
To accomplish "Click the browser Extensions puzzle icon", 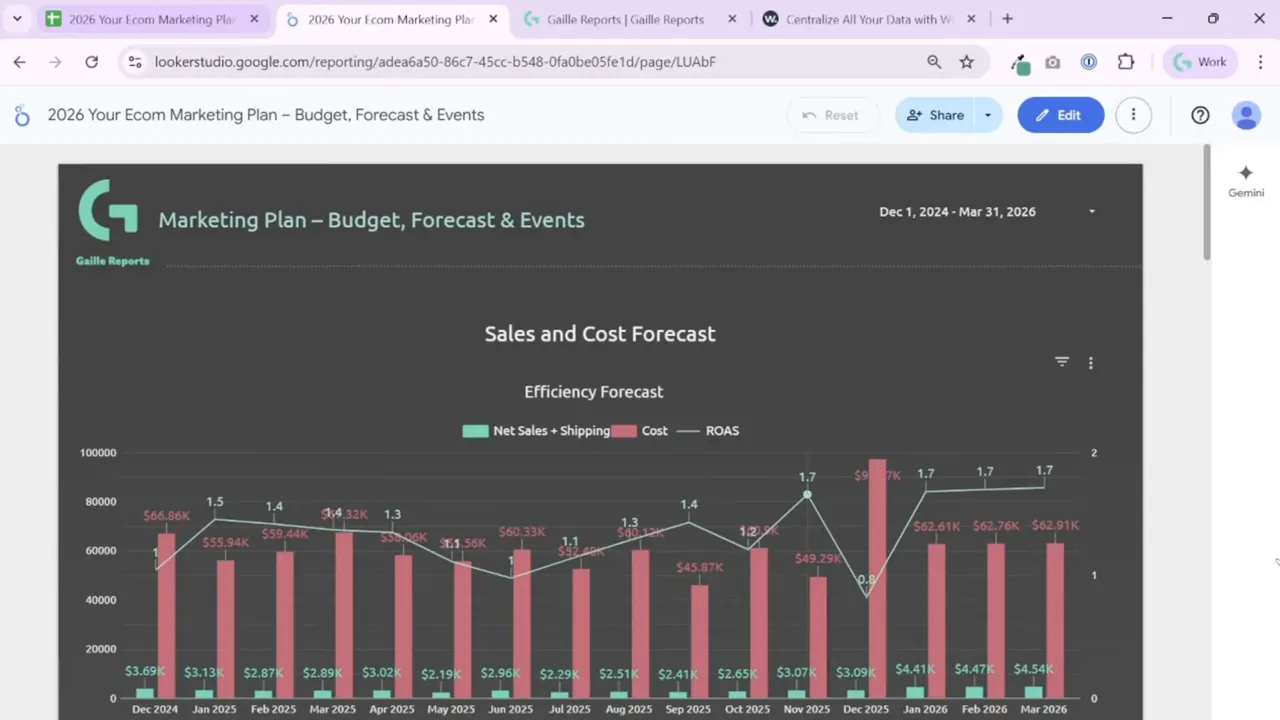I will (x=1125, y=61).
